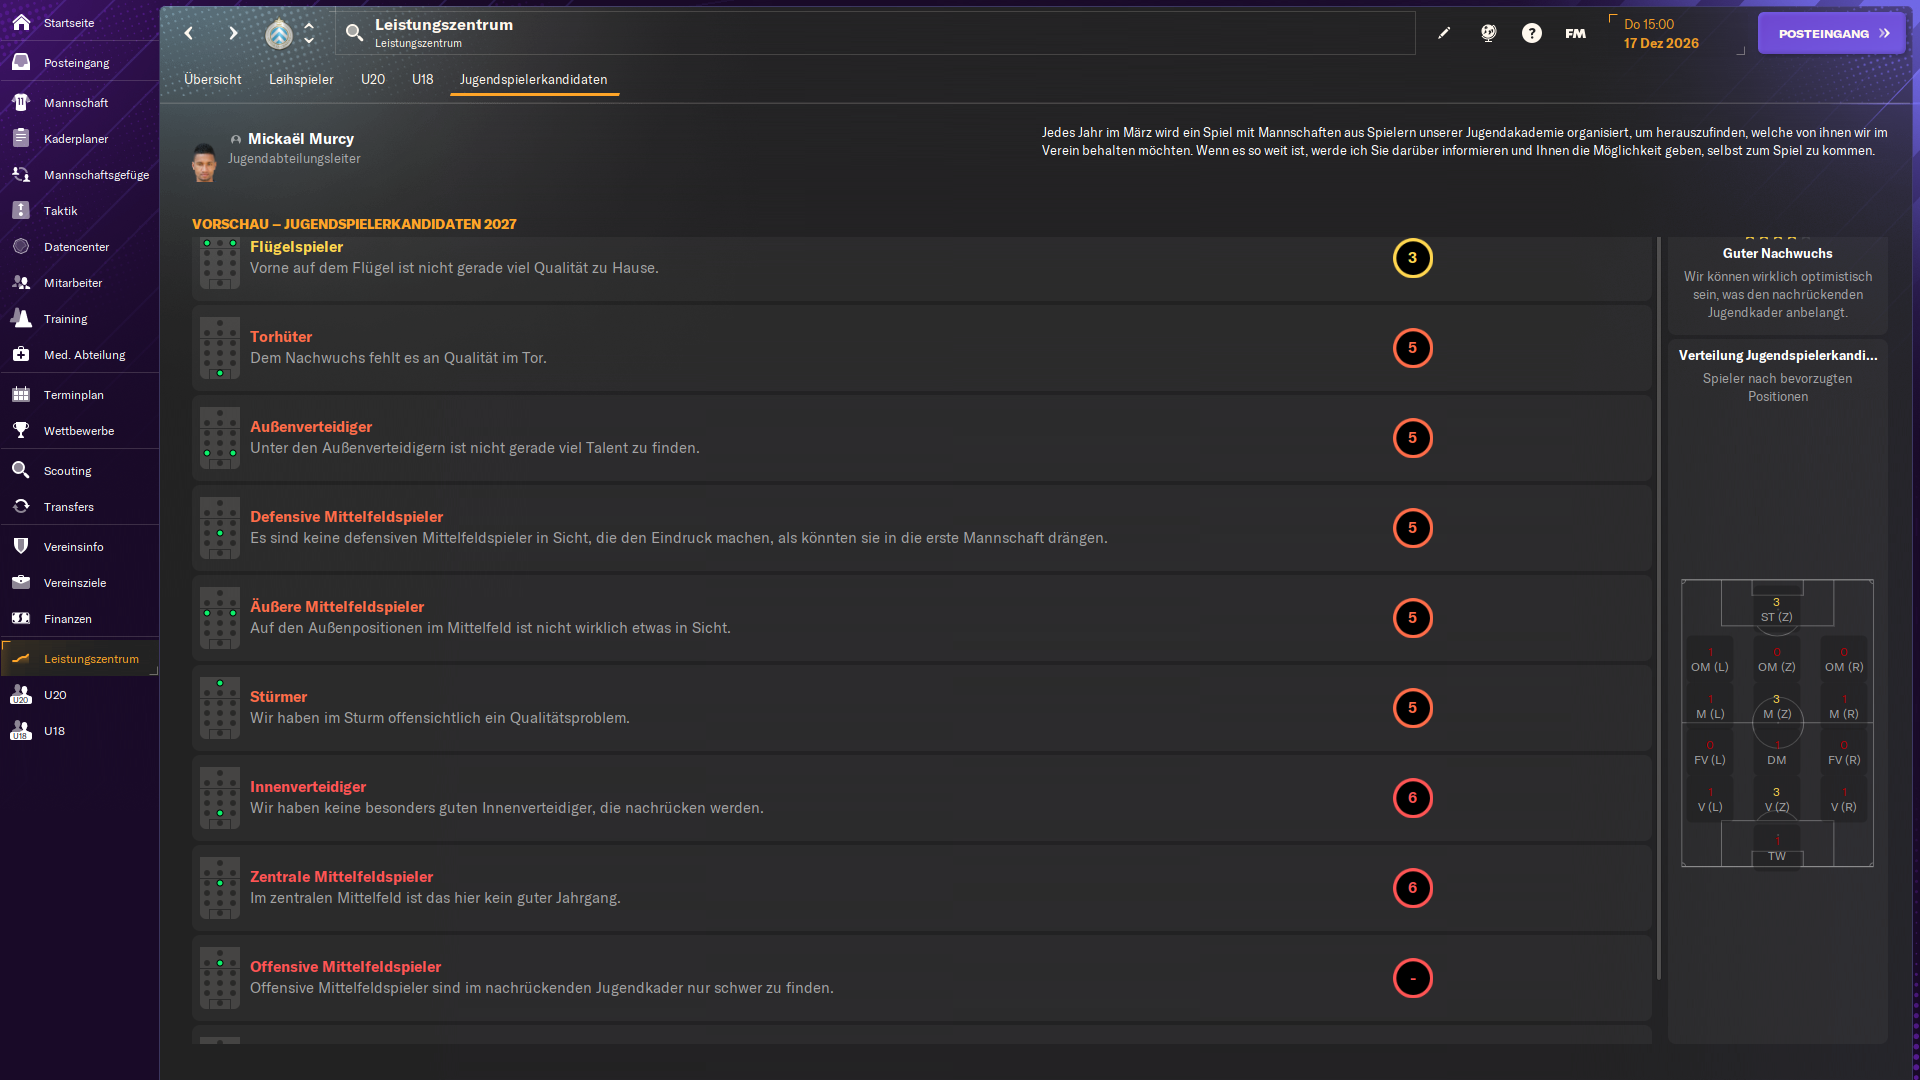Click the Leistungszentrum search field

[x=880, y=33]
